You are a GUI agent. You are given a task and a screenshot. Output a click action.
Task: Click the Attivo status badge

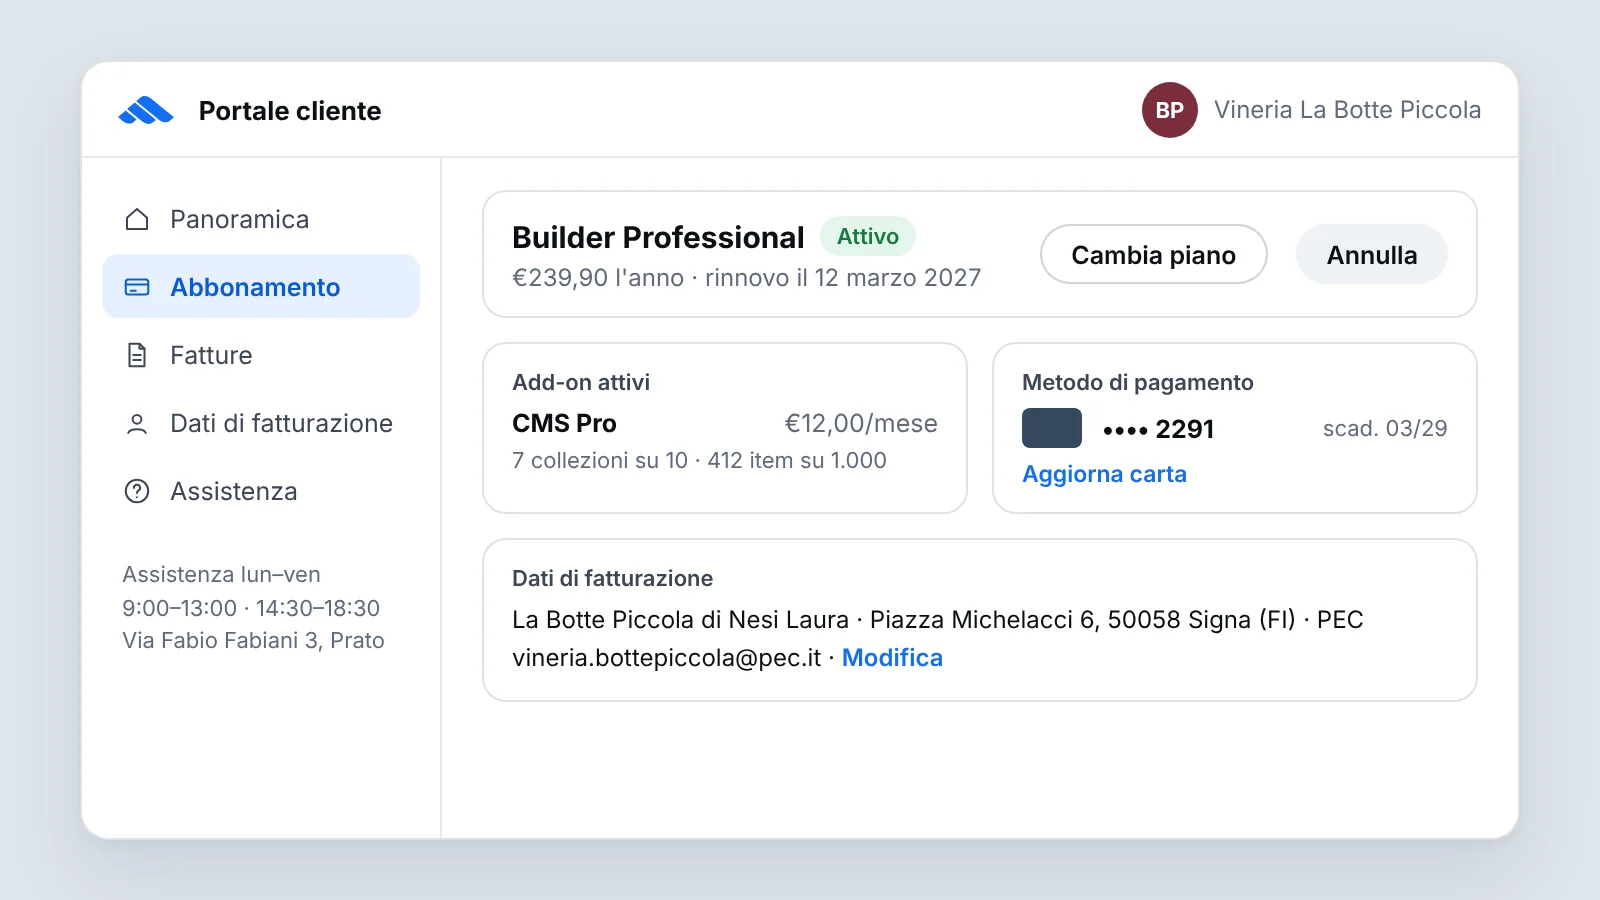click(x=868, y=237)
